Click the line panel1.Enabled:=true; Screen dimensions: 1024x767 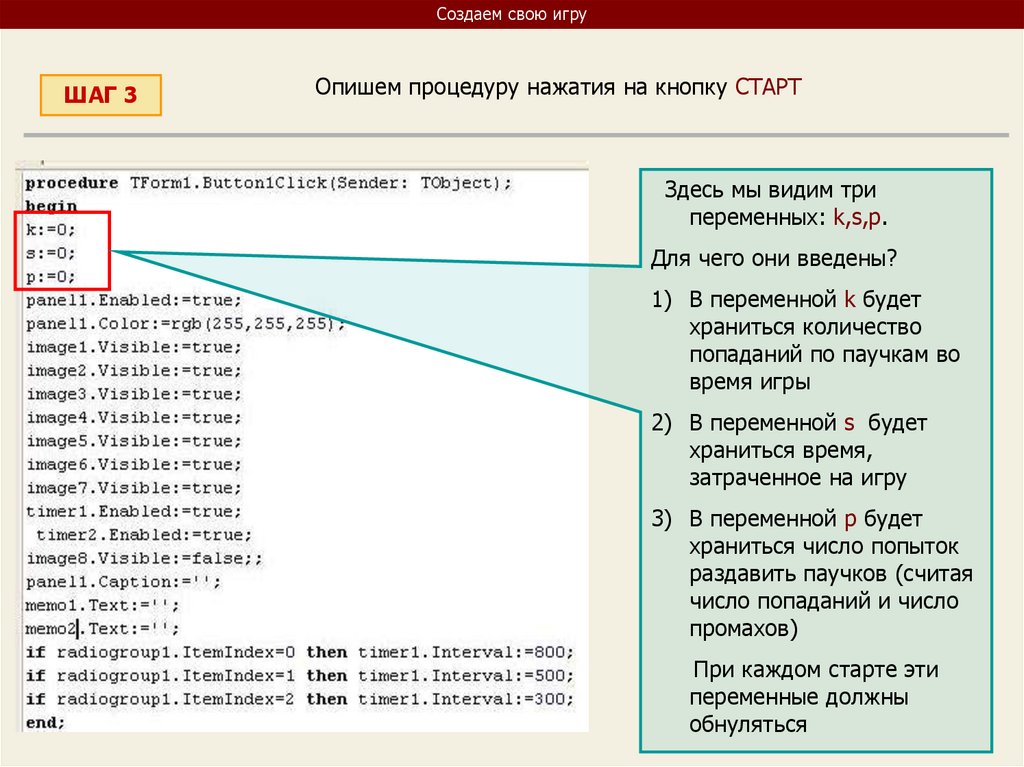click(133, 300)
